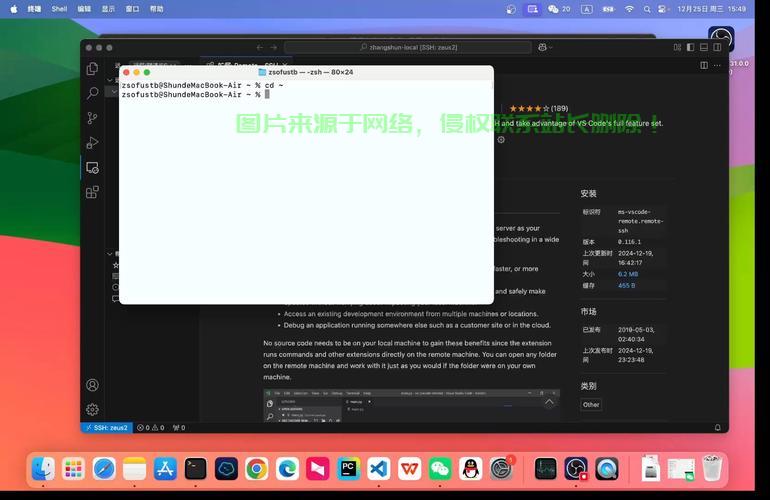The image size is (770, 500).
Task: Open the 终端 (Terminal) application menu
Action: [x=34, y=9]
